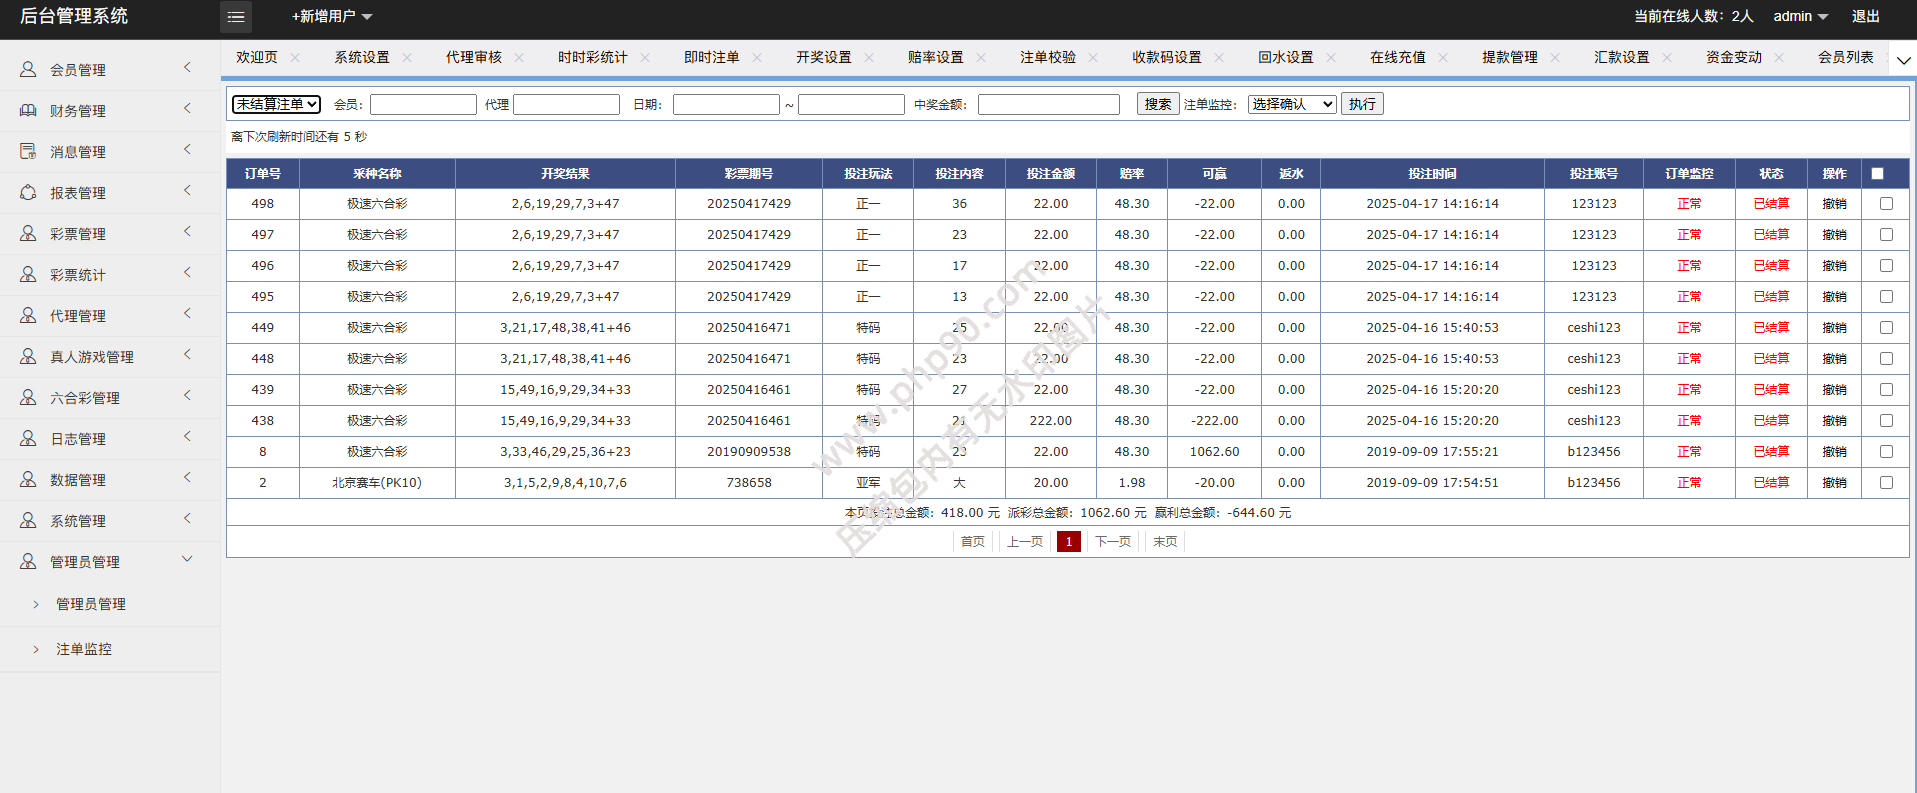The height and width of the screenshot is (793, 1917).
Task: Click 撤销 for order 449
Action: point(1834,328)
